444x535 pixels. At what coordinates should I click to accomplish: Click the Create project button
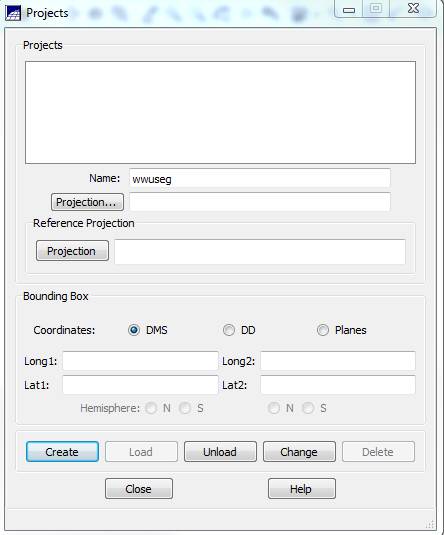pos(62,452)
